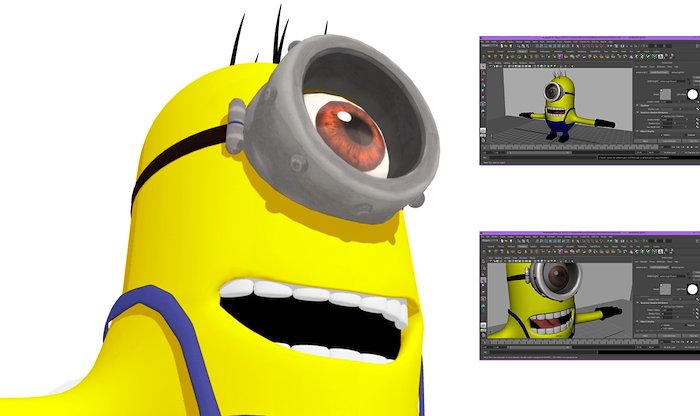This screenshot has width=700, height=416.
Task: Open the upper Maya screenshot with T-pose minion
Action: [590, 100]
